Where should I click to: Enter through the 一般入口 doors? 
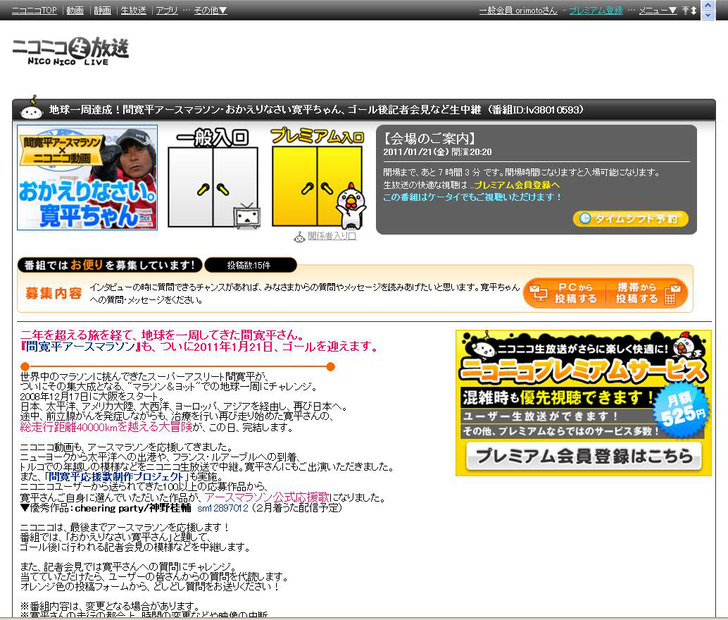point(213,187)
